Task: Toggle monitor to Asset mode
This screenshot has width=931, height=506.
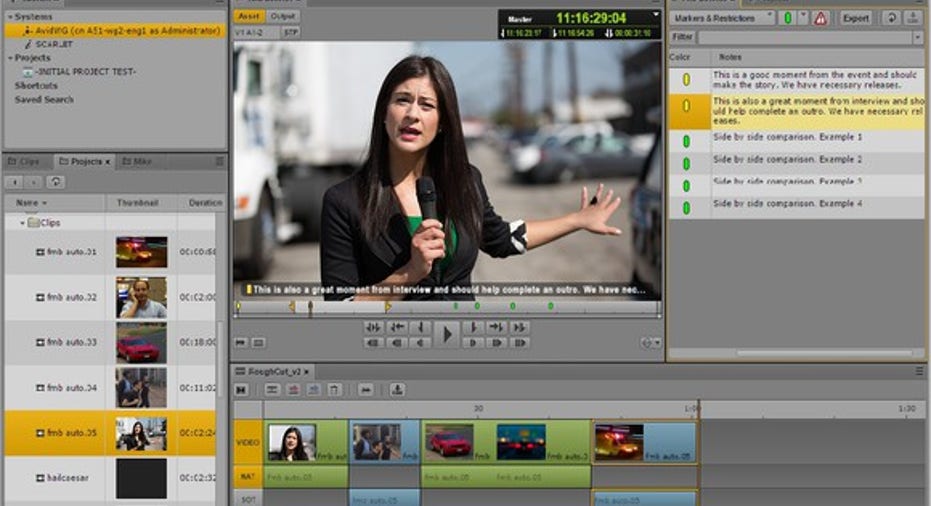Action: coord(248,16)
